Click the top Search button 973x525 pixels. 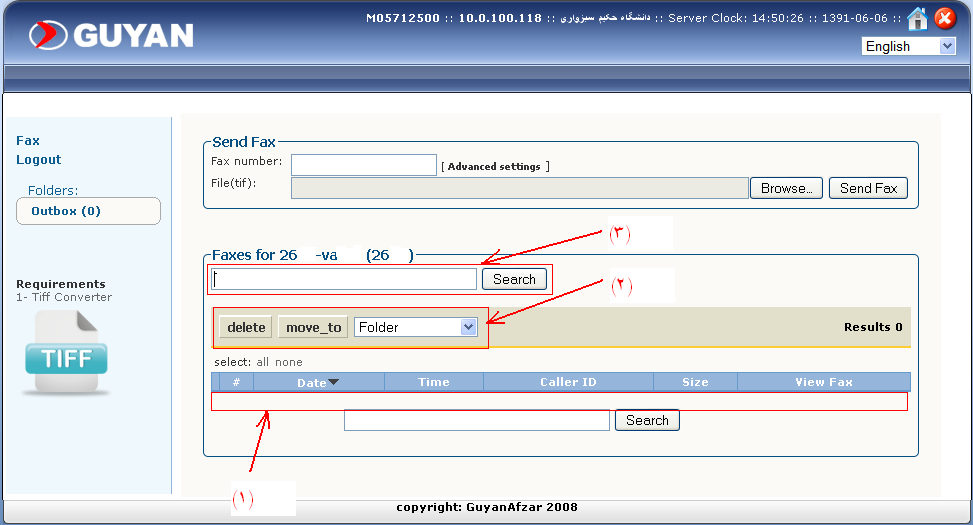(514, 279)
